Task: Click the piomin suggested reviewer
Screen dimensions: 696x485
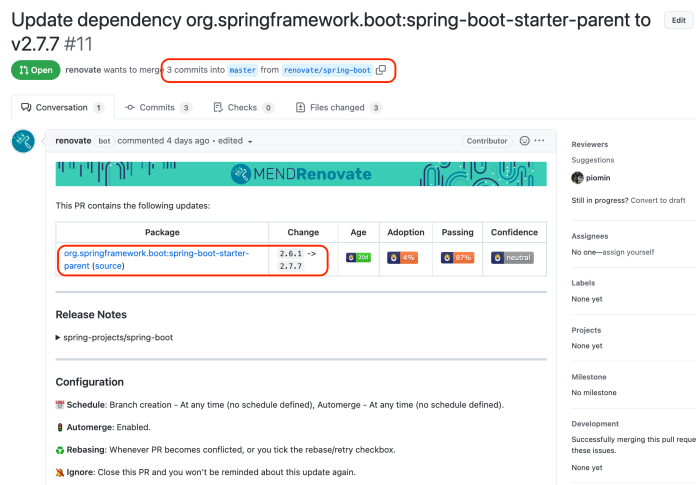Action: (597, 178)
